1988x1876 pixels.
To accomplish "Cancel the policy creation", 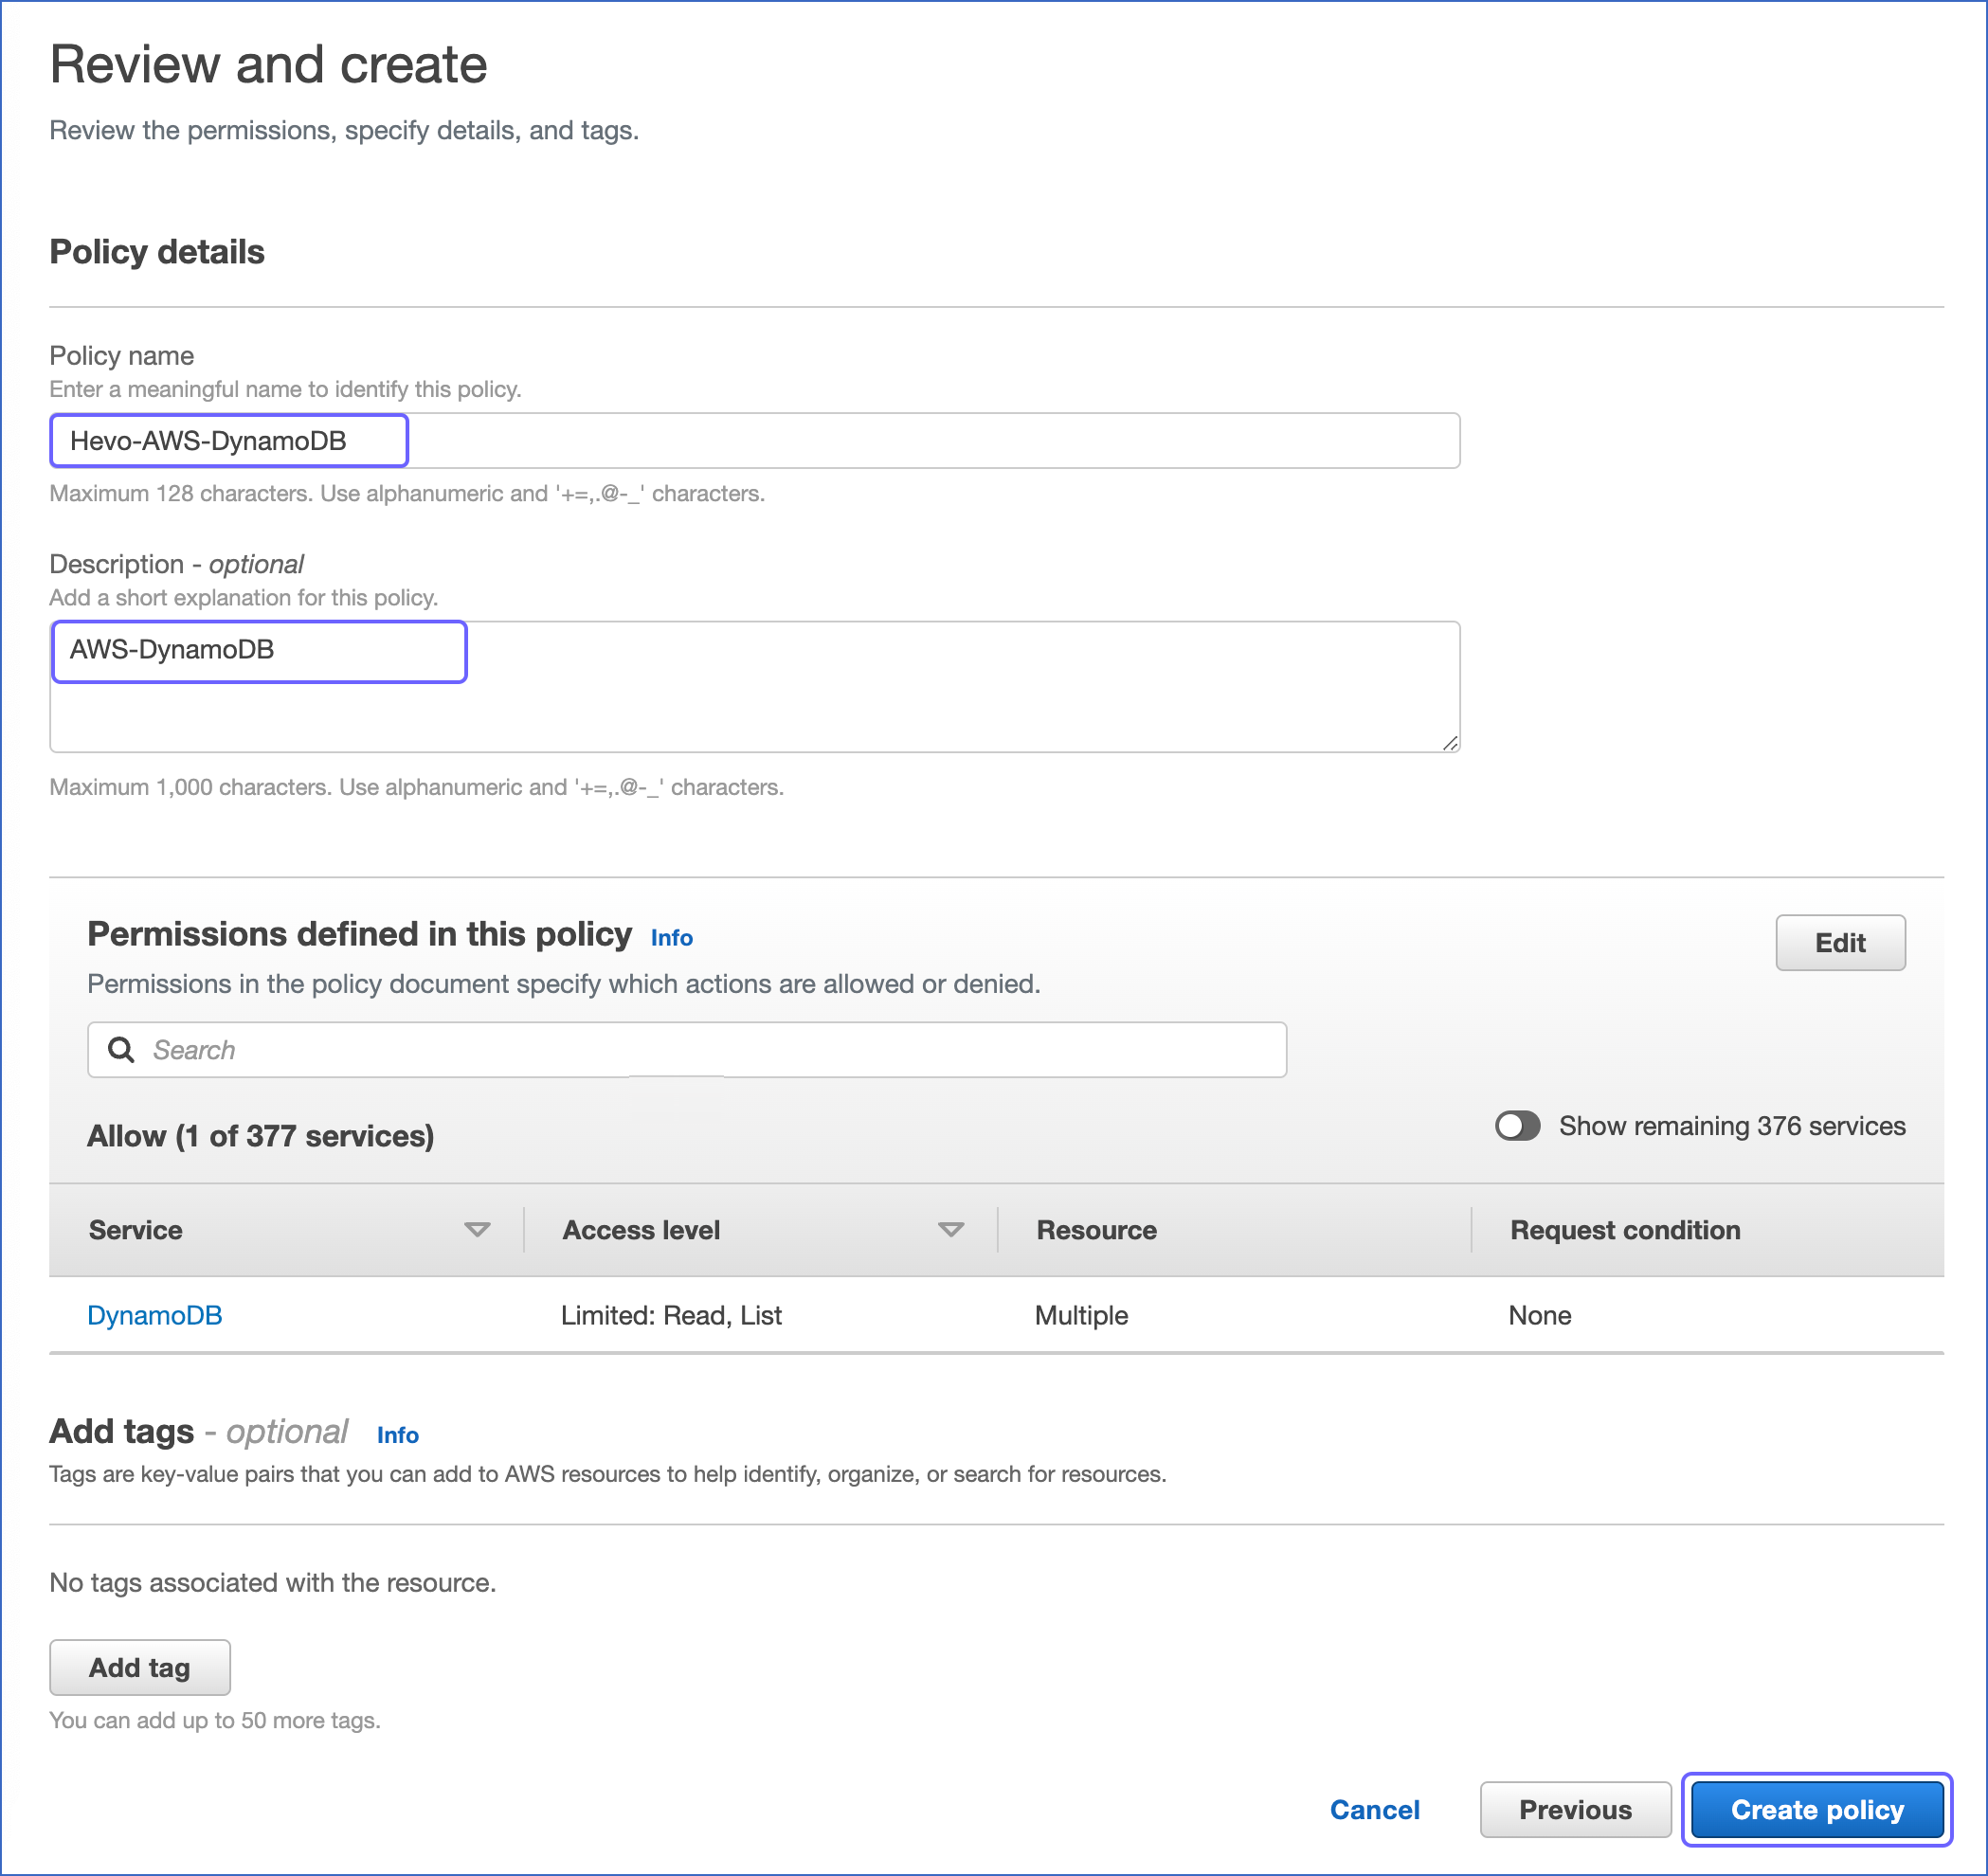I will pyautogui.click(x=1374, y=1809).
